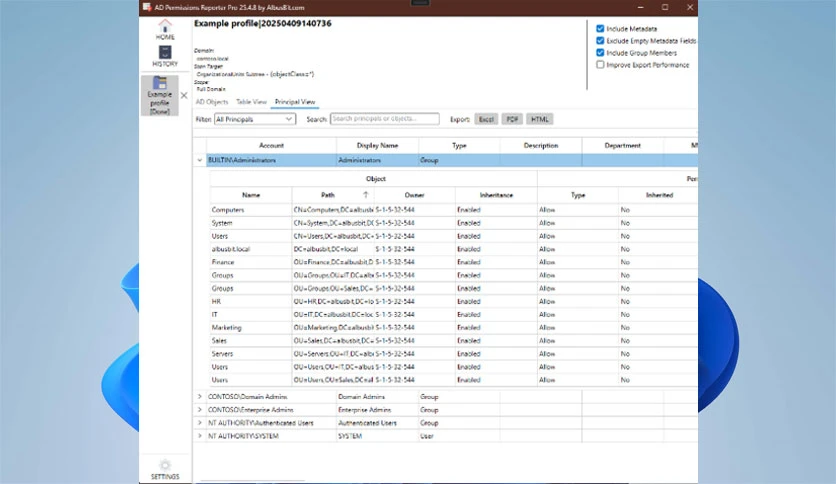Select the IT object row

pos(454,314)
